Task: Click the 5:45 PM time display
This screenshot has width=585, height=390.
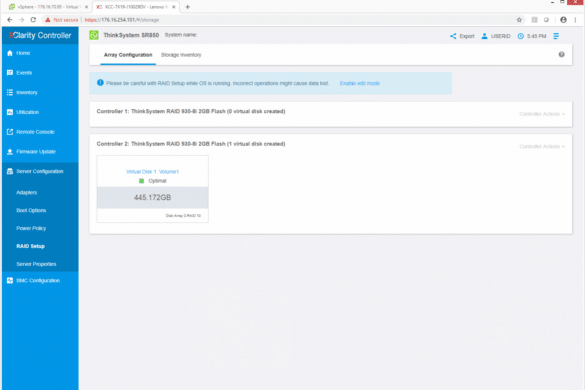Action: pos(536,36)
